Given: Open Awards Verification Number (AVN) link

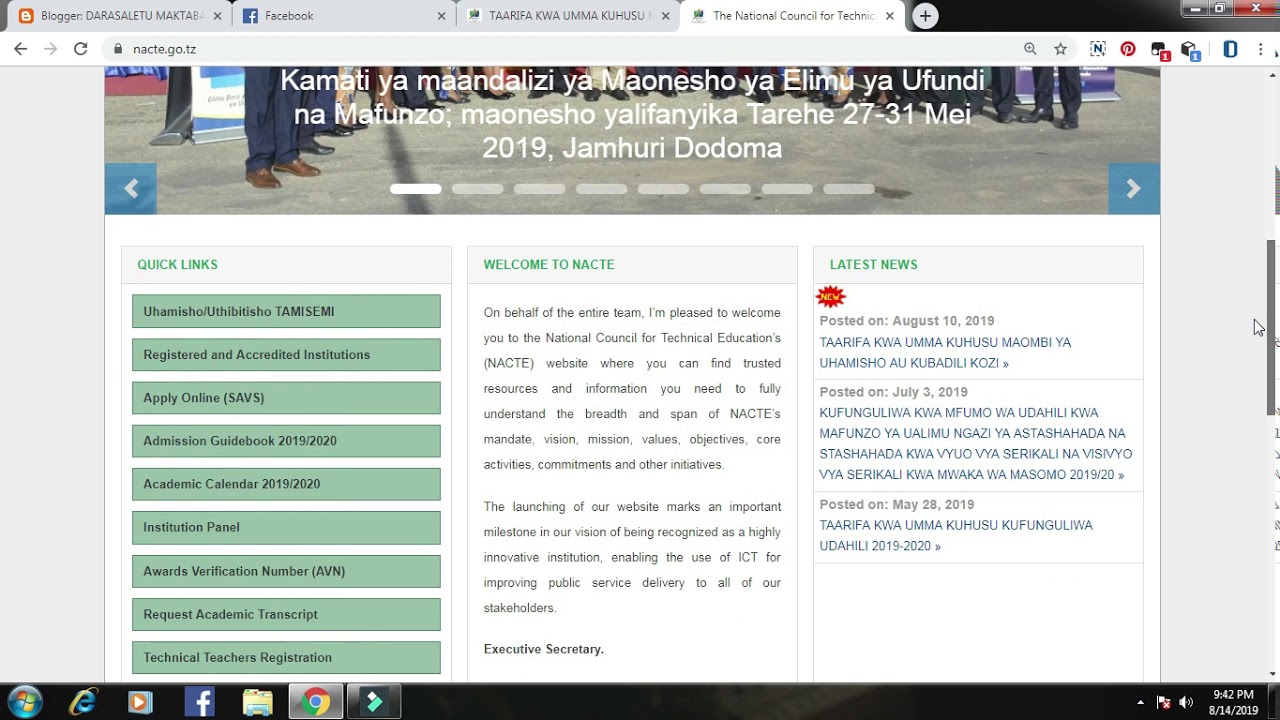Looking at the screenshot, I should (286, 571).
